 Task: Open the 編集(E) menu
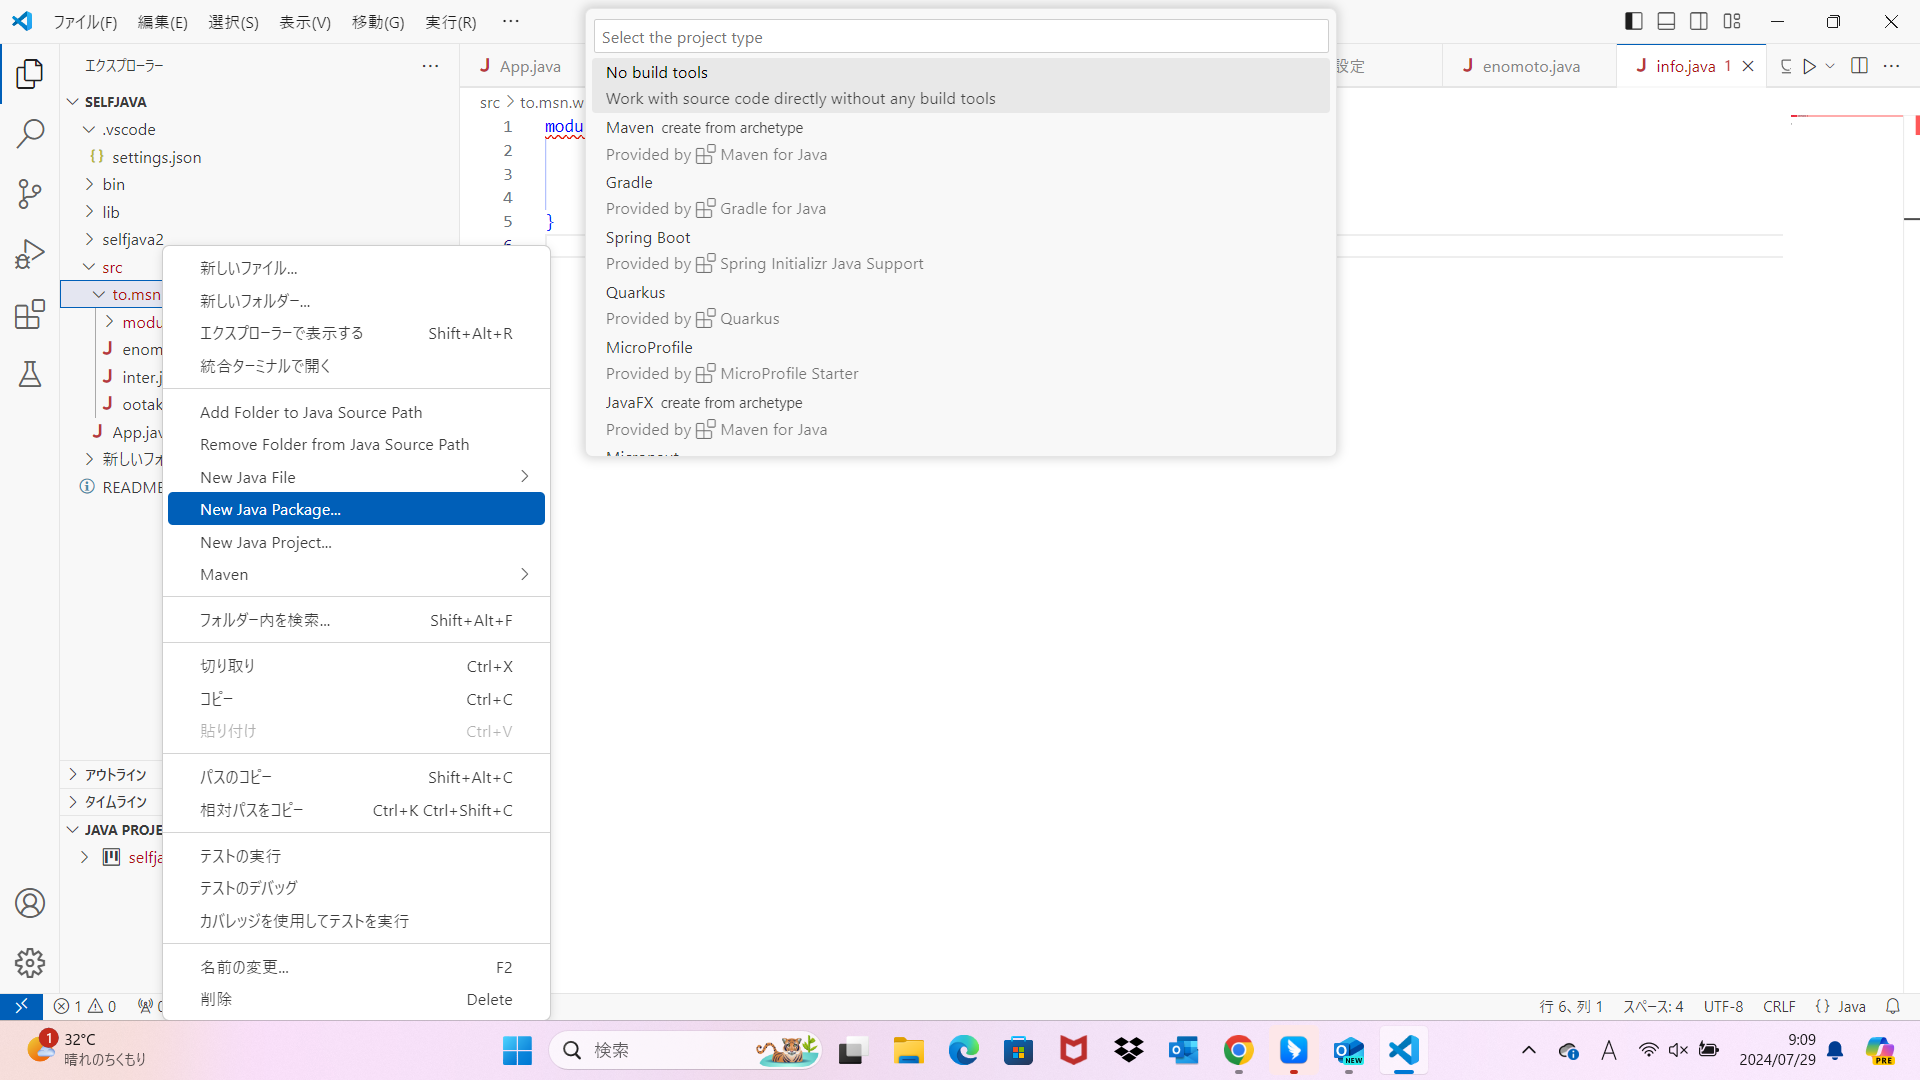click(x=162, y=21)
